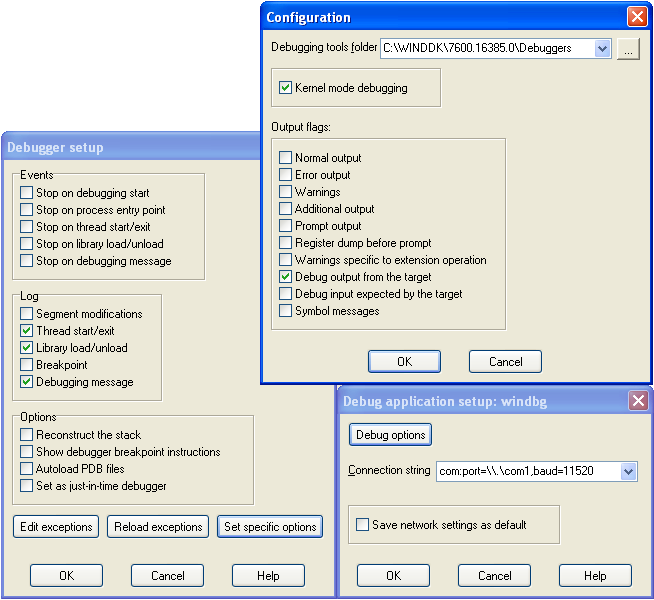Disable Thread start/exit logging
Screen dimensions: 654x600
click(27, 331)
